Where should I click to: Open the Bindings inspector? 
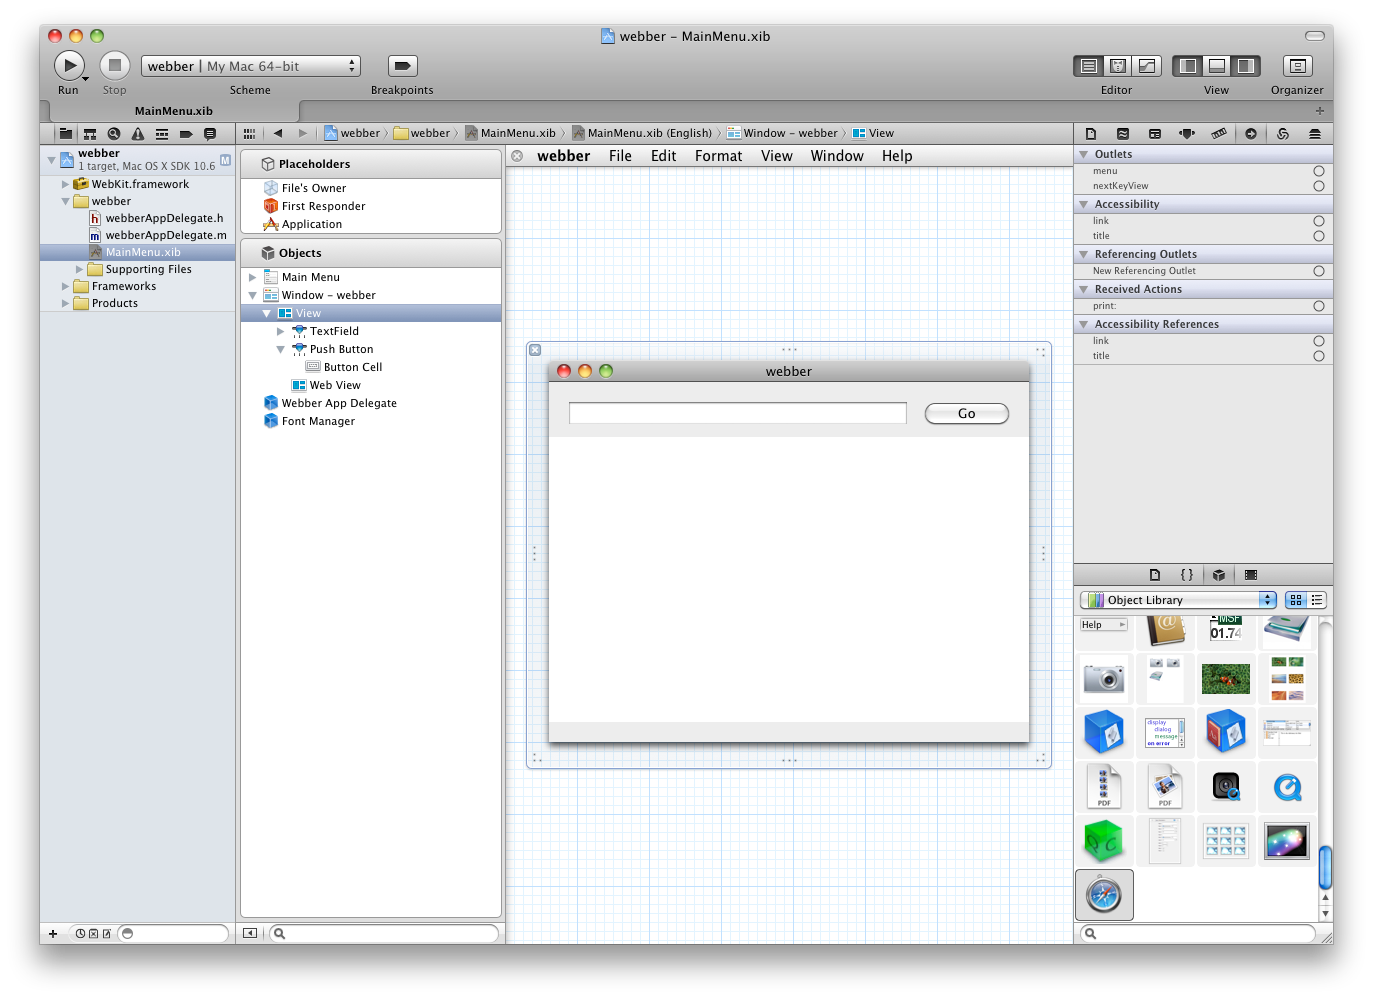[x=1283, y=133]
